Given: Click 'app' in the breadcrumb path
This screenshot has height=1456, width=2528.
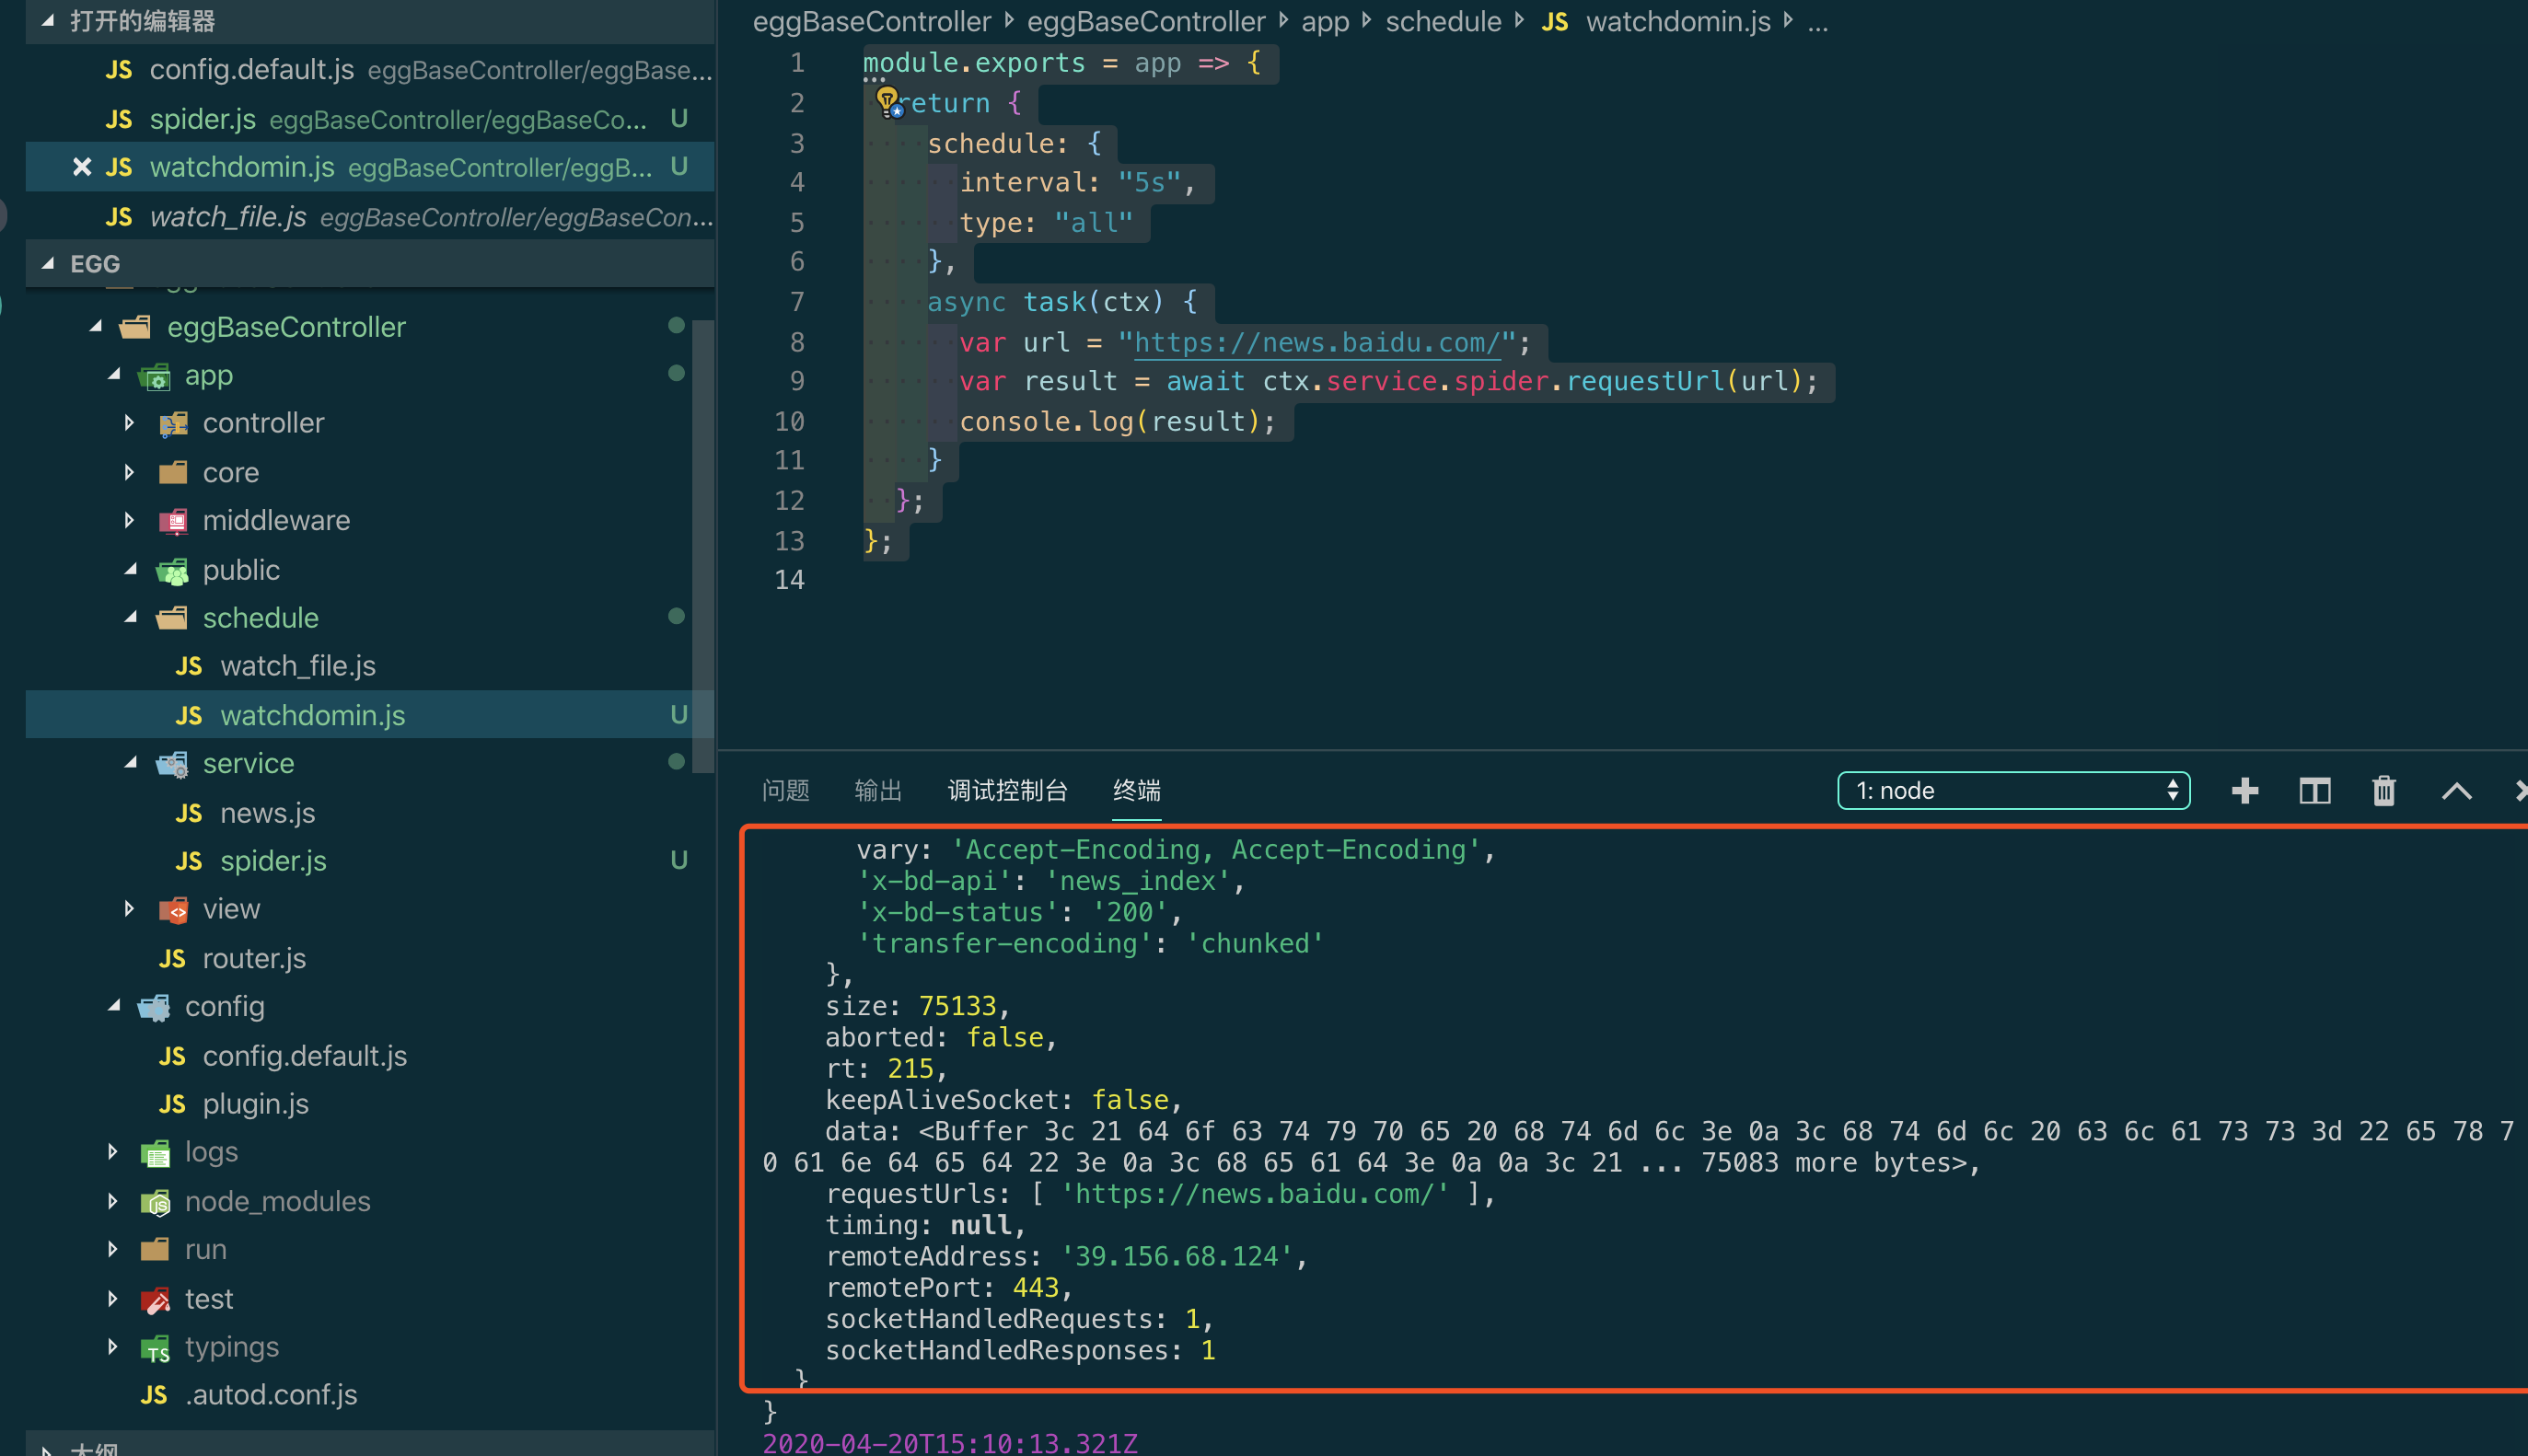Looking at the screenshot, I should click(x=1325, y=21).
